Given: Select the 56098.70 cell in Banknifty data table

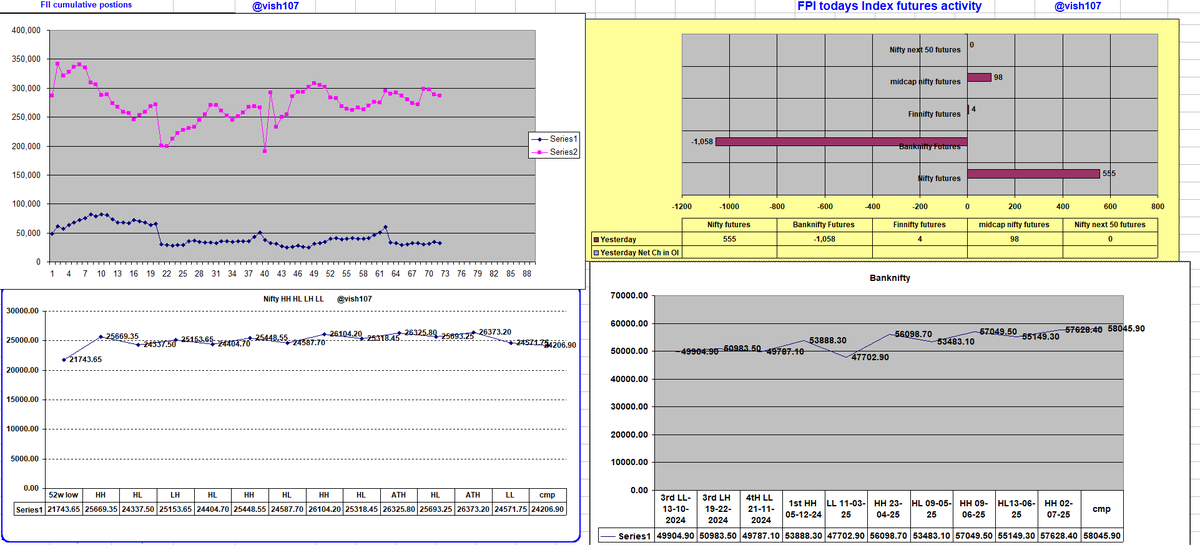Looking at the screenshot, I should pos(888,535).
